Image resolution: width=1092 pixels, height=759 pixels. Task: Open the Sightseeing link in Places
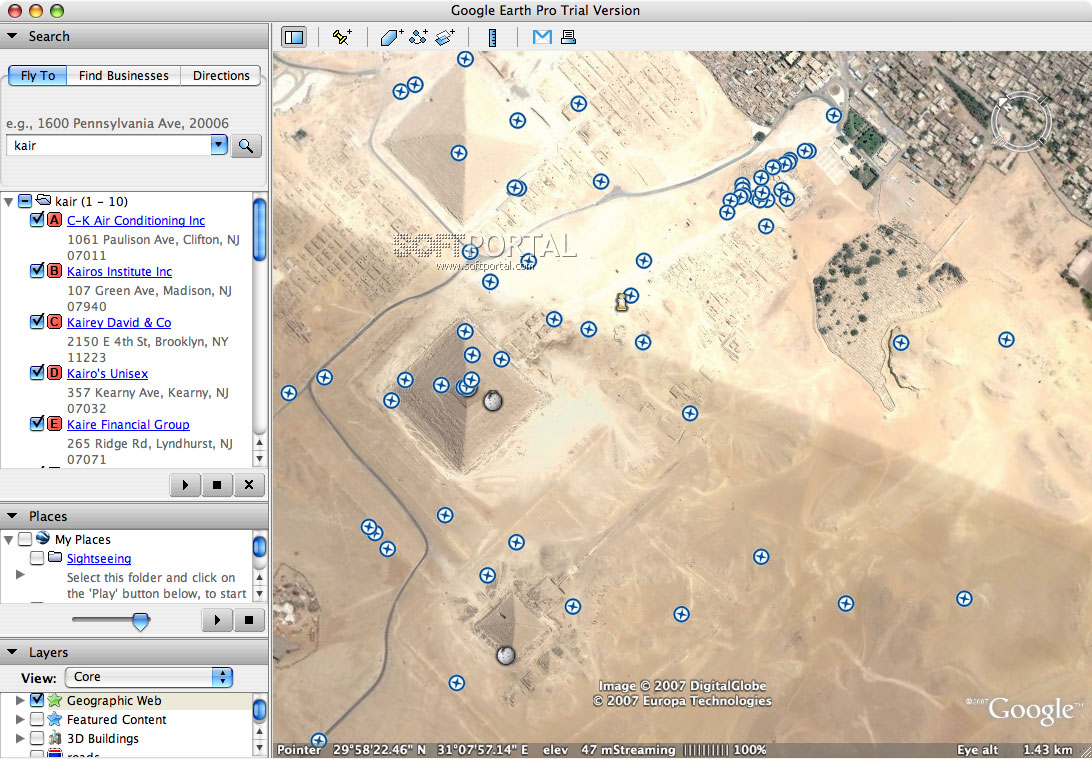(x=99, y=558)
